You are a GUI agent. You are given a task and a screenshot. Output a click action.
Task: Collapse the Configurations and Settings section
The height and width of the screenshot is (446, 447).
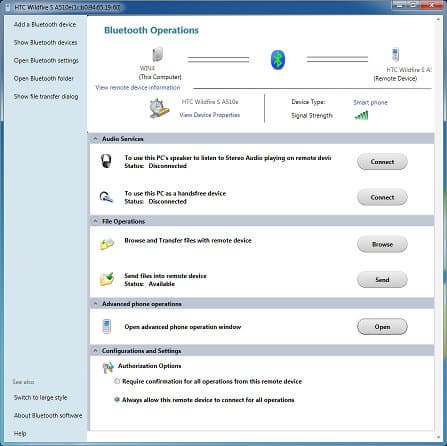point(95,351)
